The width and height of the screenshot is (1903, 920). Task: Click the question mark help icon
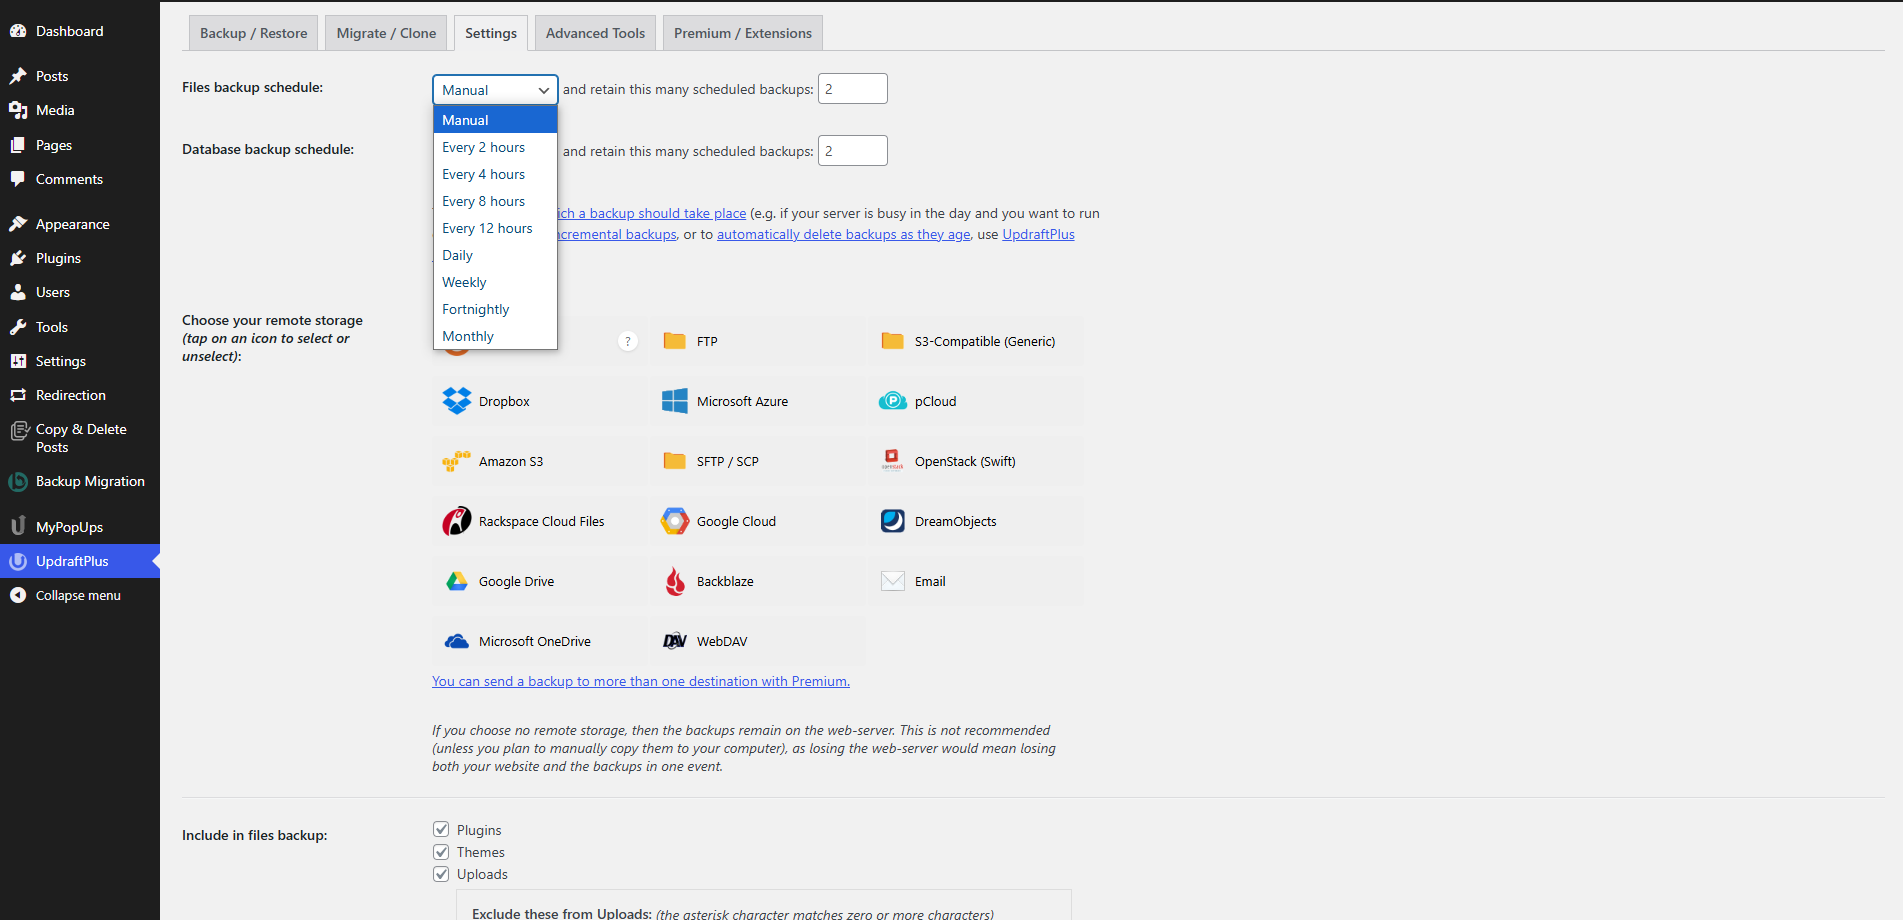[628, 341]
